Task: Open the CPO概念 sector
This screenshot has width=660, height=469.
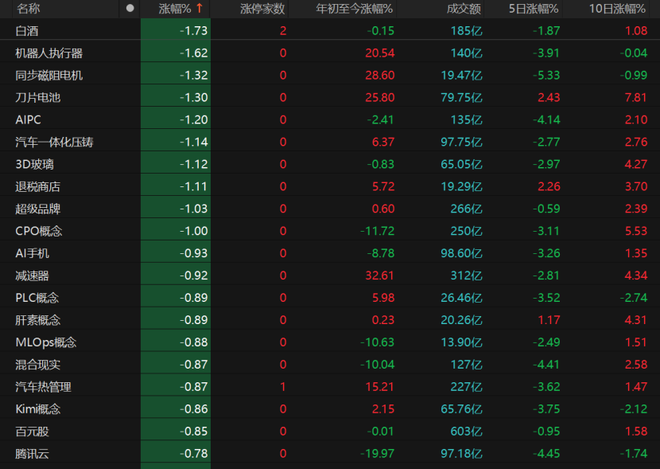Action: coord(38,231)
